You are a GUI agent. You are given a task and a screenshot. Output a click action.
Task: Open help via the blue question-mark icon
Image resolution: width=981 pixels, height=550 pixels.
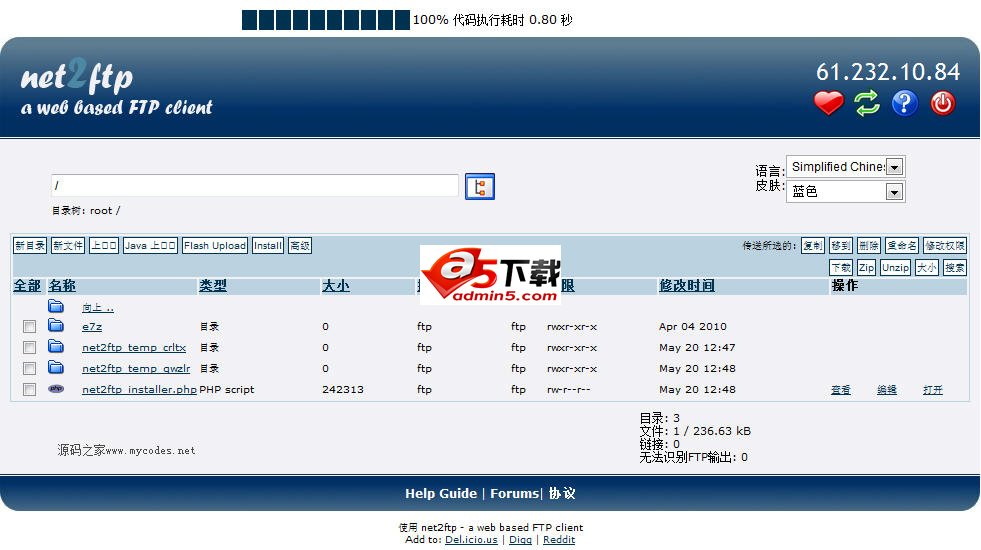click(x=905, y=103)
